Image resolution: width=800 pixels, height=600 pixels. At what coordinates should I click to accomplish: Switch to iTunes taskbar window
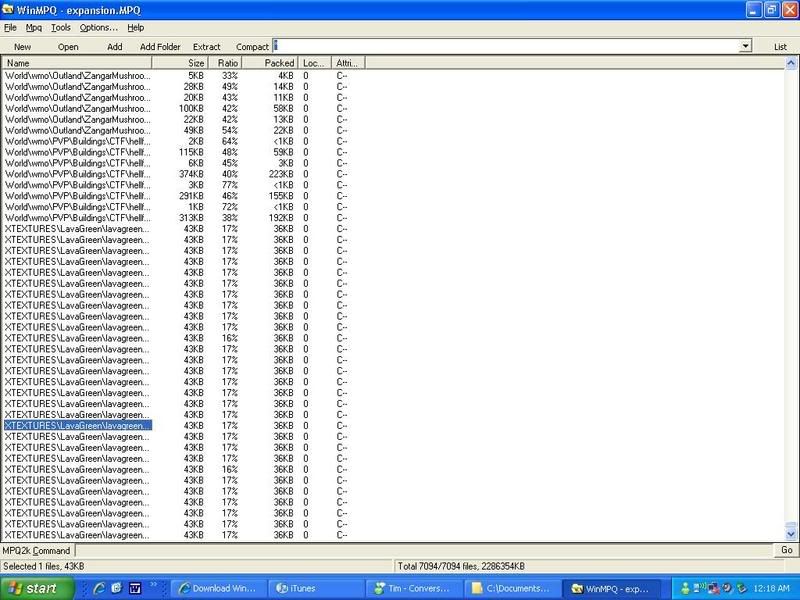315,588
